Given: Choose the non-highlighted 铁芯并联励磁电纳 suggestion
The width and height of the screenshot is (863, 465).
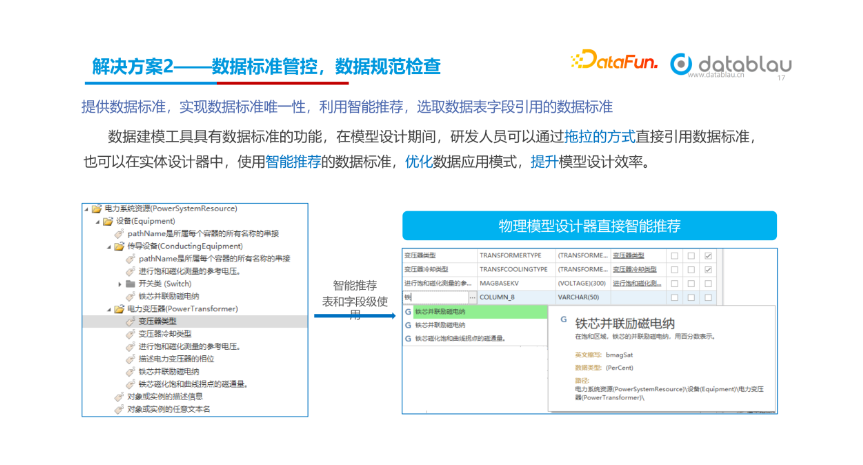Looking at the screenshot, I should click(x=476, y=325).
